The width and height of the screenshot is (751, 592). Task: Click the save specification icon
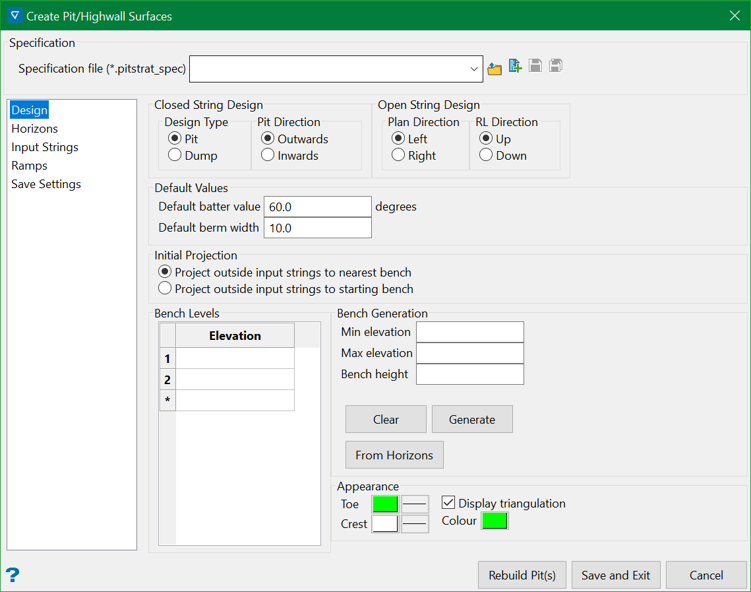[x=536, y=67]
